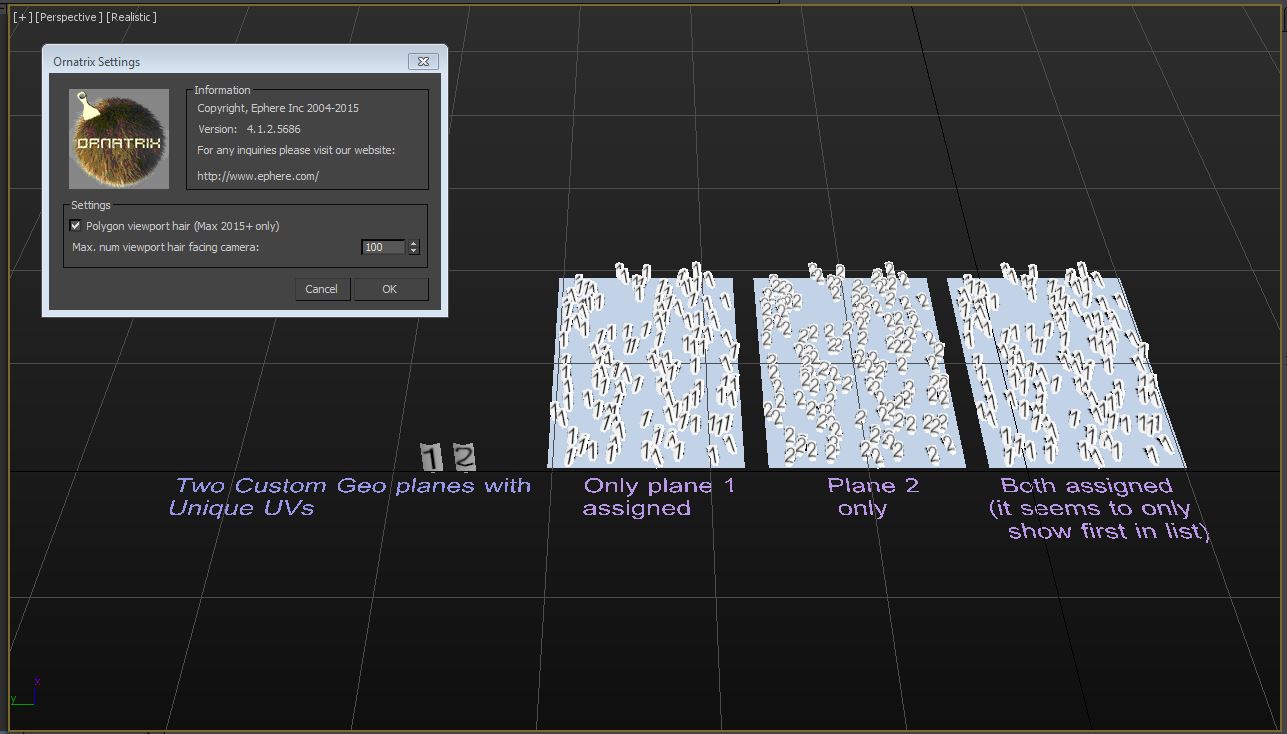The height and width of the screenshot is (734, 1287).
Task: Select the small custom geo plane numbered 1
Action: [431, 458]
